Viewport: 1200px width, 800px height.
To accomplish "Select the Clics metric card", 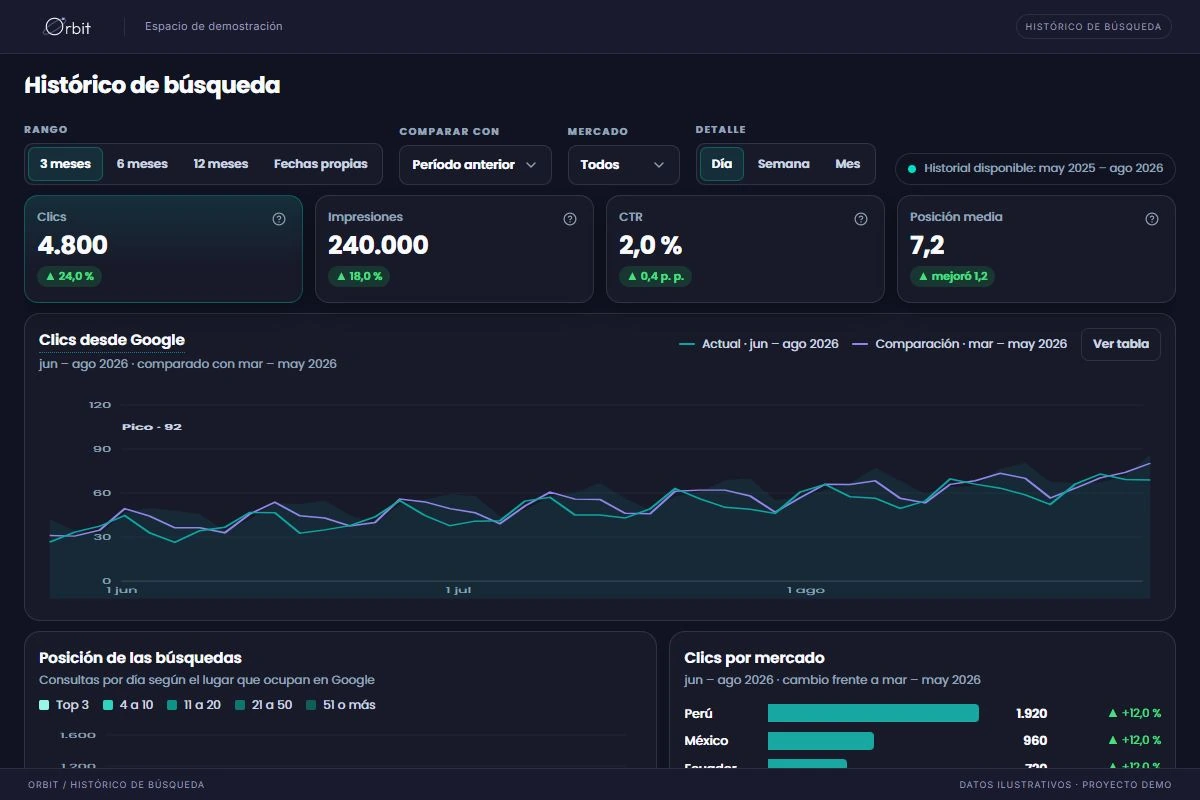I will pos(163,249).
